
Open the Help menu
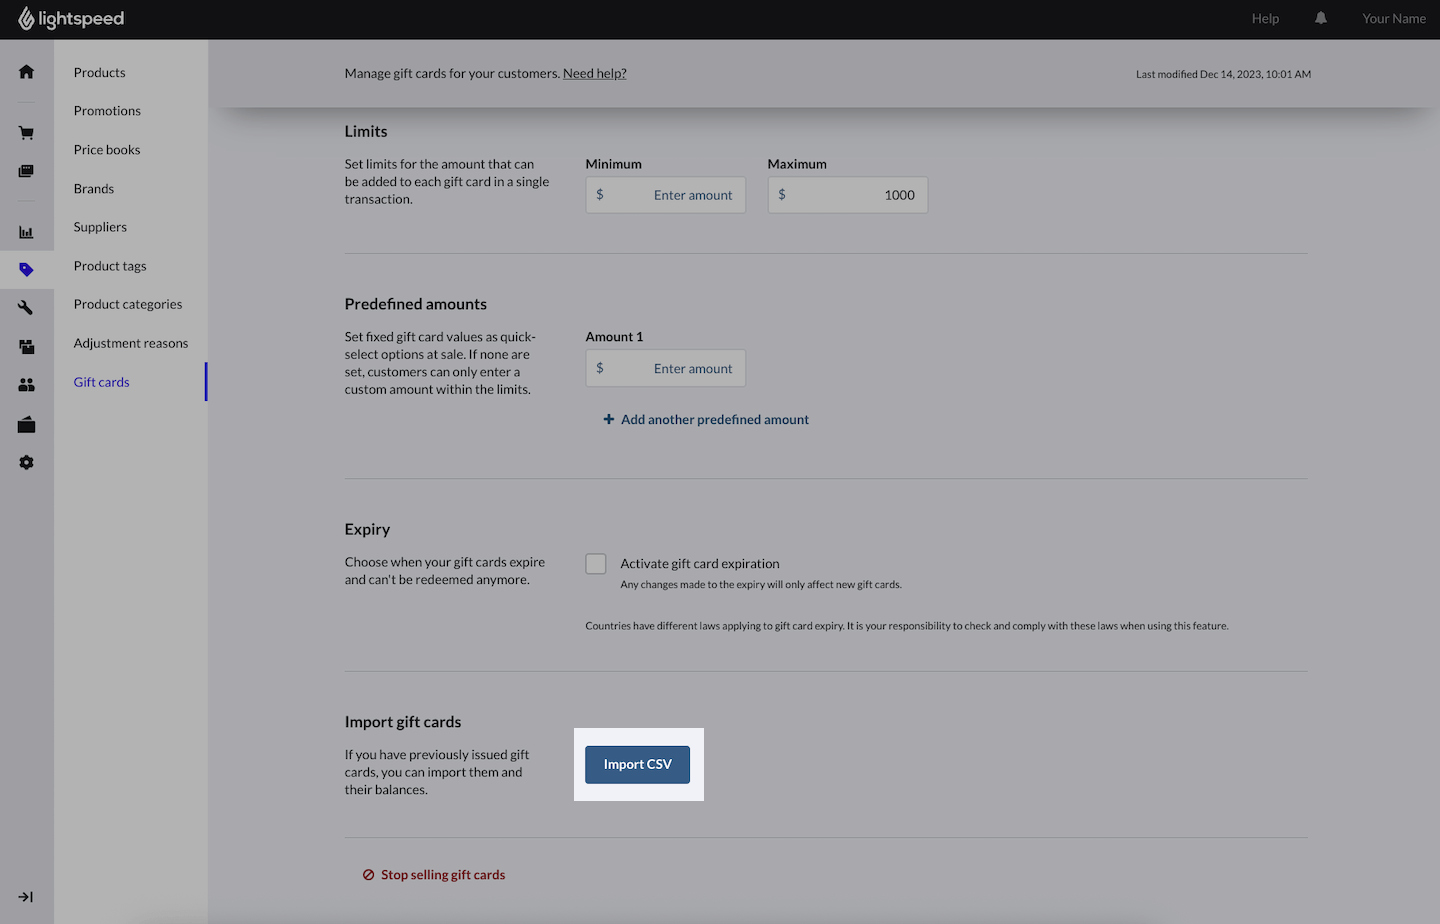pyautogui.click(x=1264, y=18)
